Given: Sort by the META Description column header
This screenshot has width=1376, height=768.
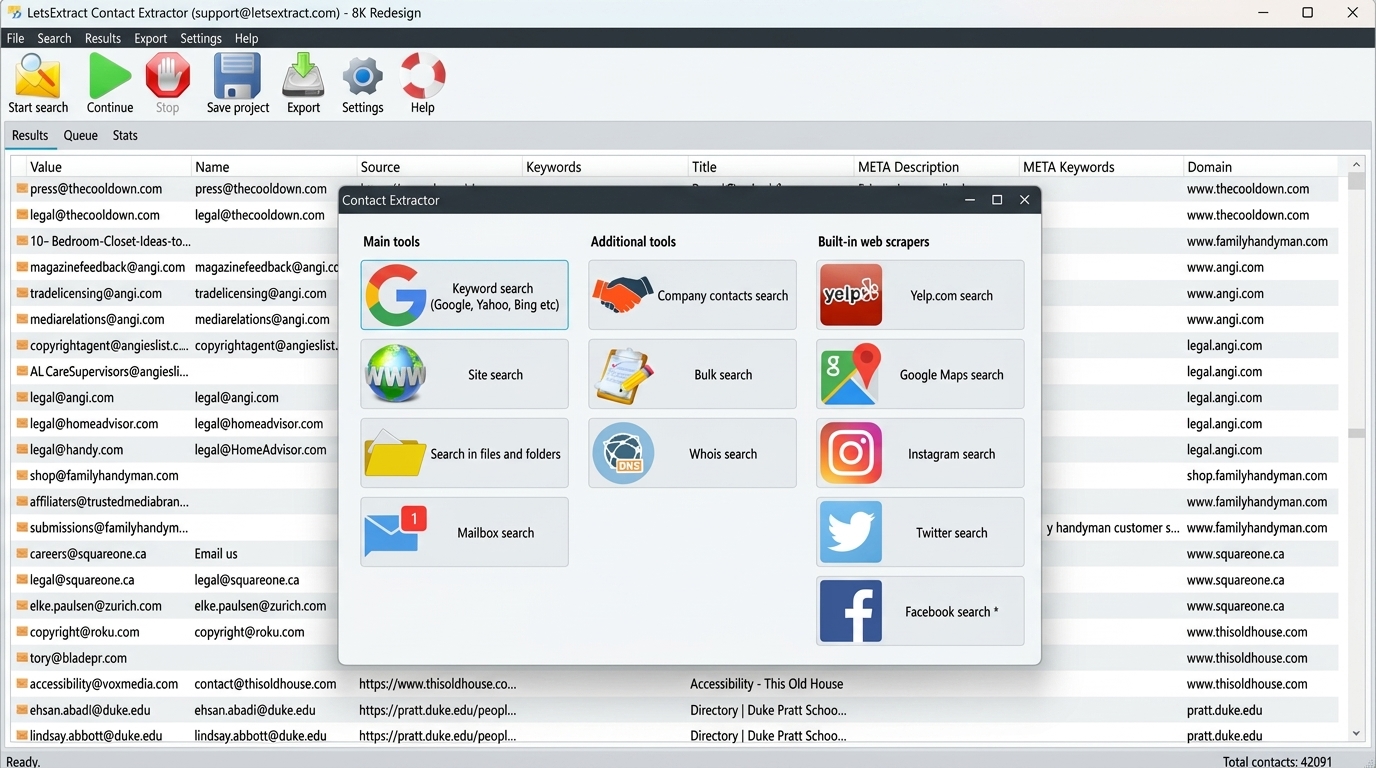Looking at the screenshot, I should click(x=937, y=167).
